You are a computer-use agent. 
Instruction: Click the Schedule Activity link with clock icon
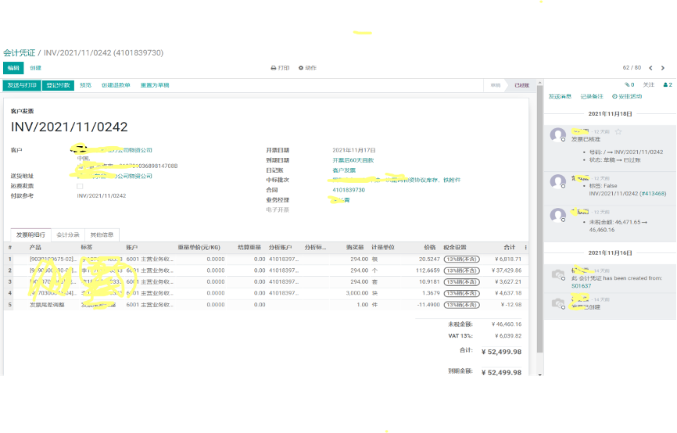point(627,96)
